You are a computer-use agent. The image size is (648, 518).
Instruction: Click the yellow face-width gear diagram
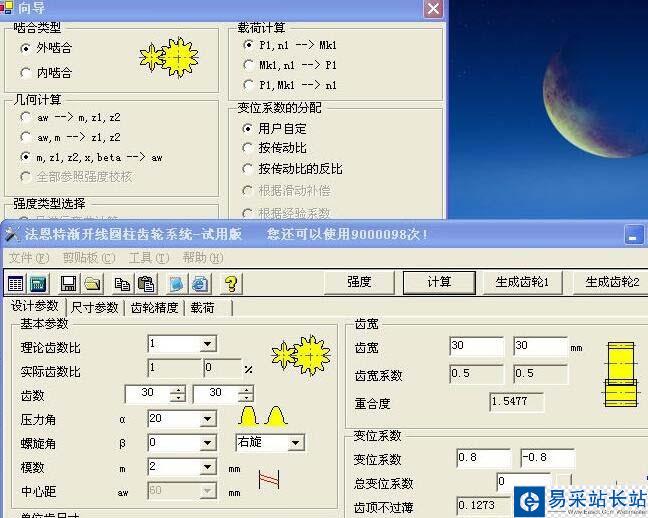coord(621,374)
